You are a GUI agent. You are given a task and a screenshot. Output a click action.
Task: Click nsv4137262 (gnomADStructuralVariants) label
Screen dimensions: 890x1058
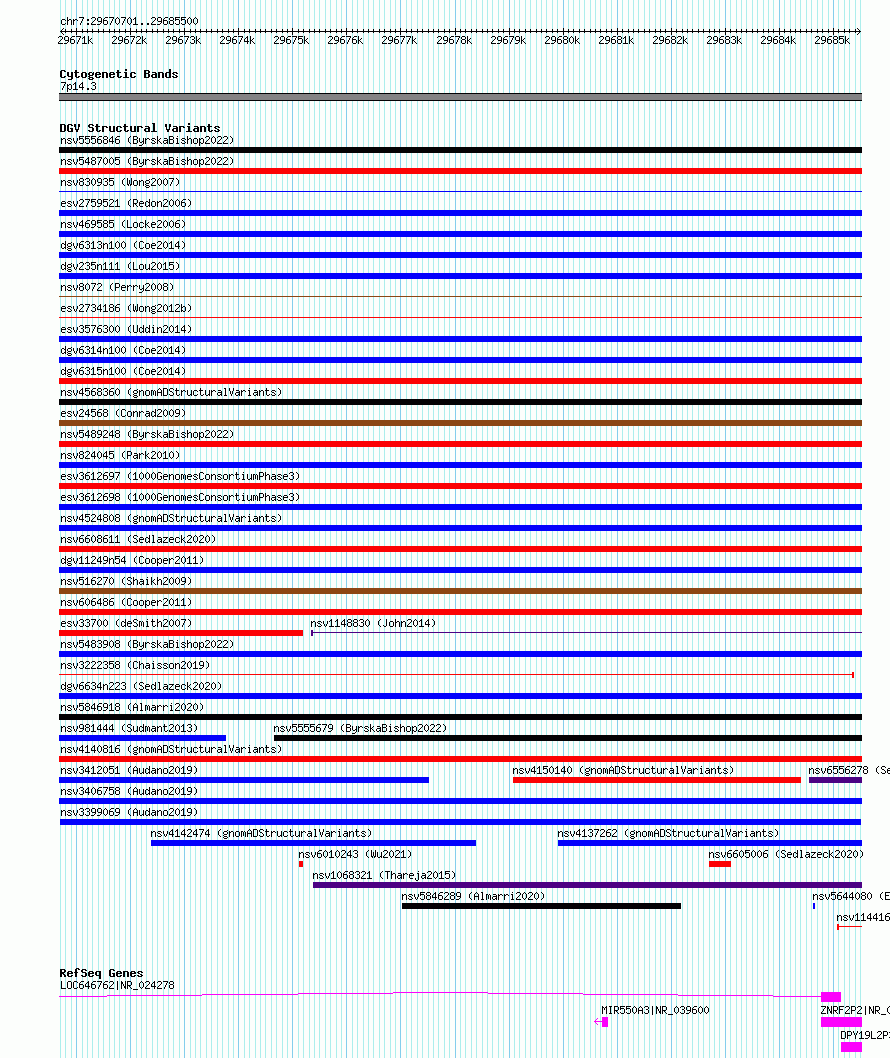[668, 833]
